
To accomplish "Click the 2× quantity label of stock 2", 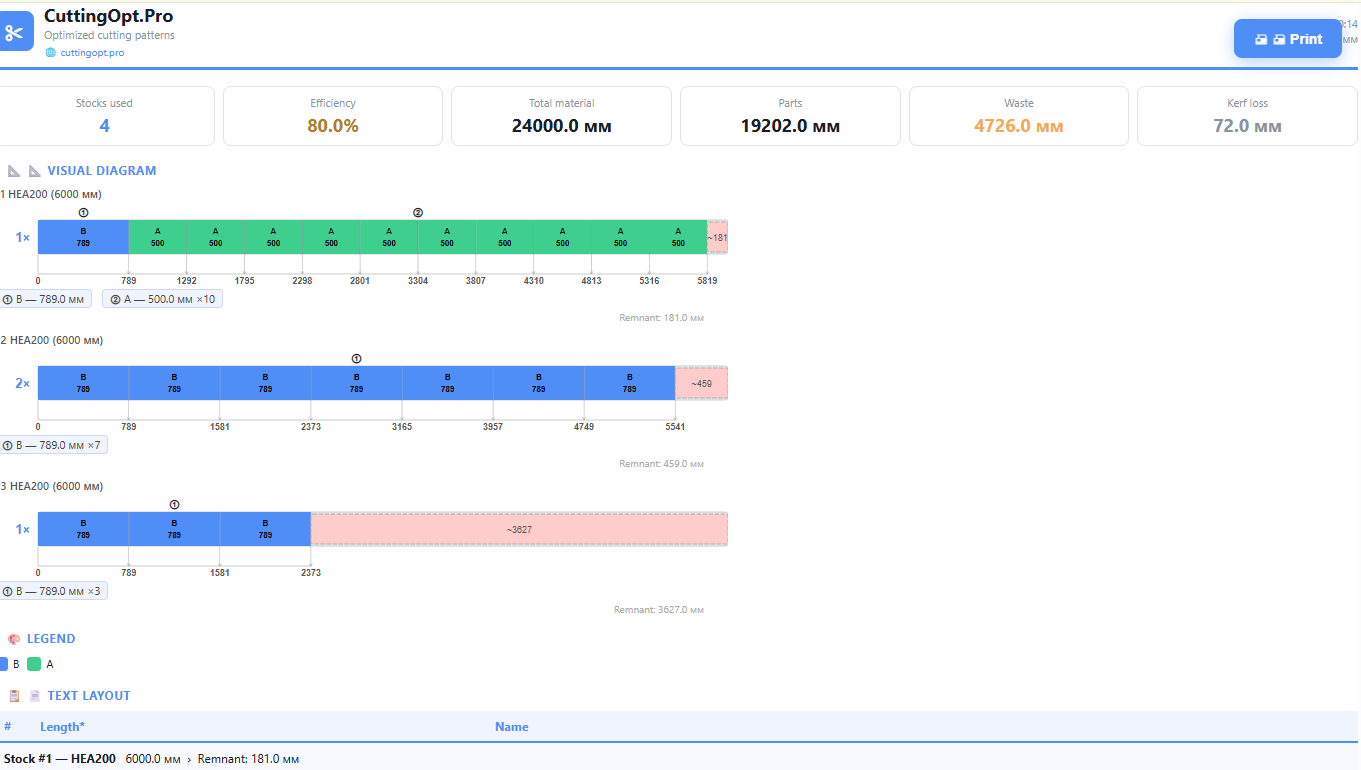I will 22,383.
